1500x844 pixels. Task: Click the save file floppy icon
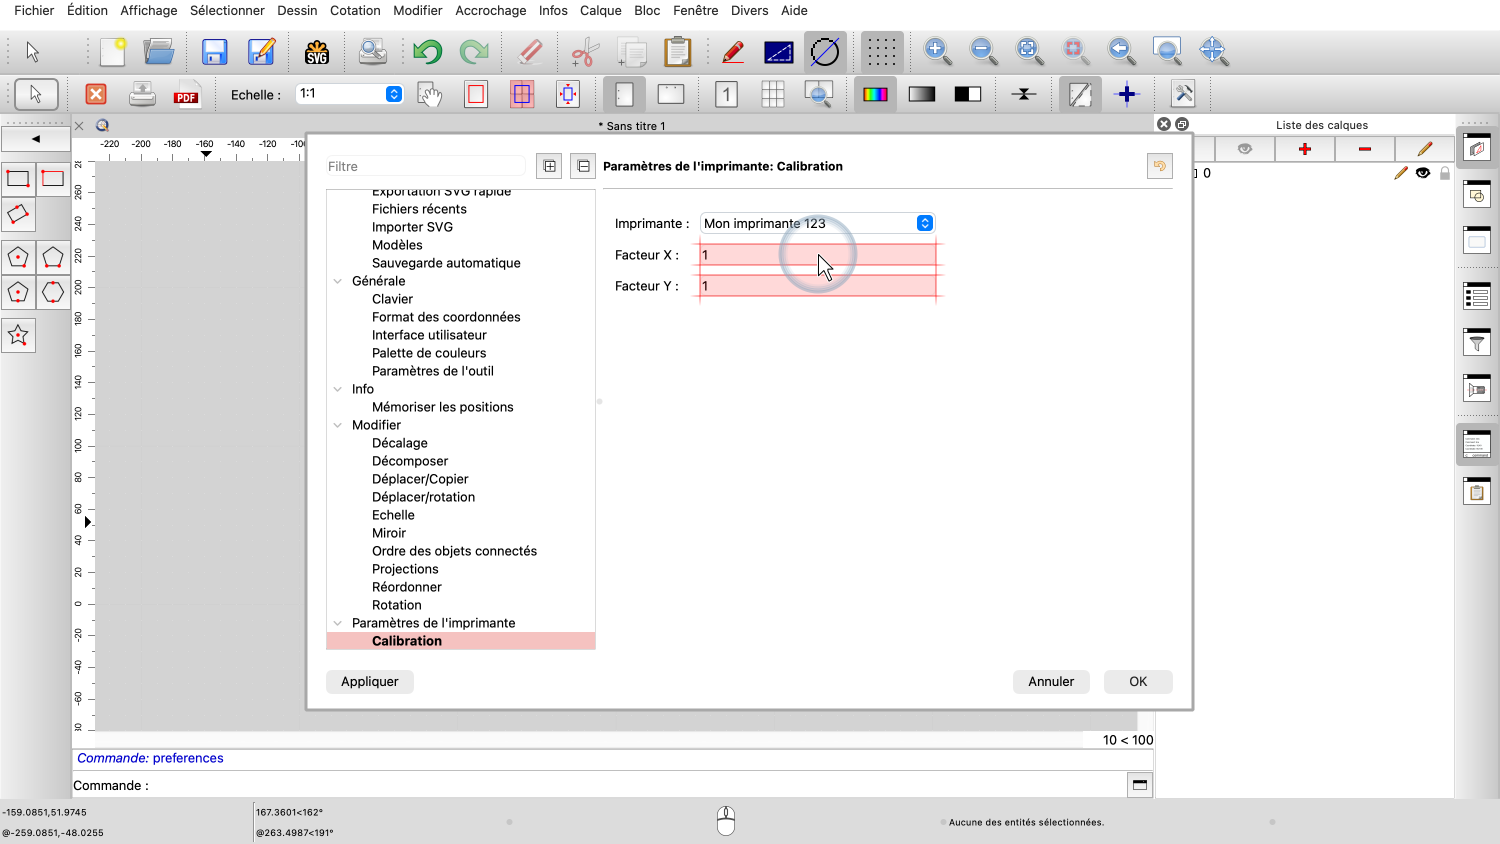tap(214, 52)
